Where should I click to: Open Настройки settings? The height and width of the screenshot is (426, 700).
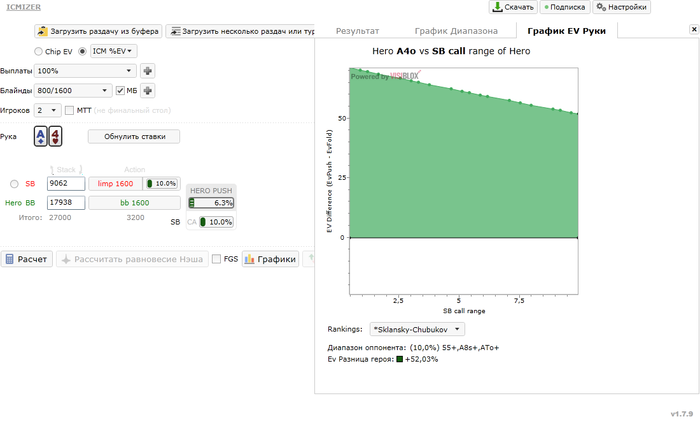pyautogui.click(x=621, y=7)
